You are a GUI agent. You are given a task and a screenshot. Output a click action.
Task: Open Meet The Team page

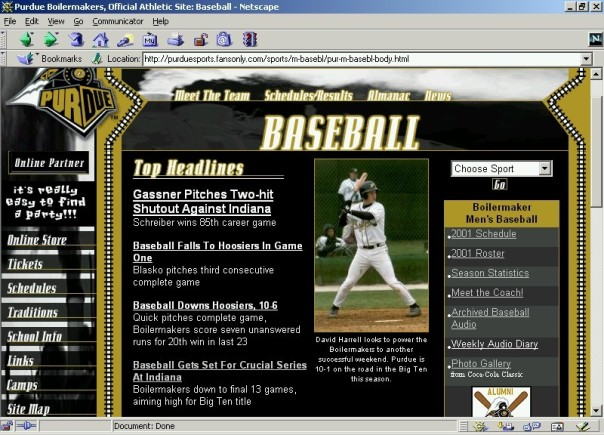pos(212,95)
